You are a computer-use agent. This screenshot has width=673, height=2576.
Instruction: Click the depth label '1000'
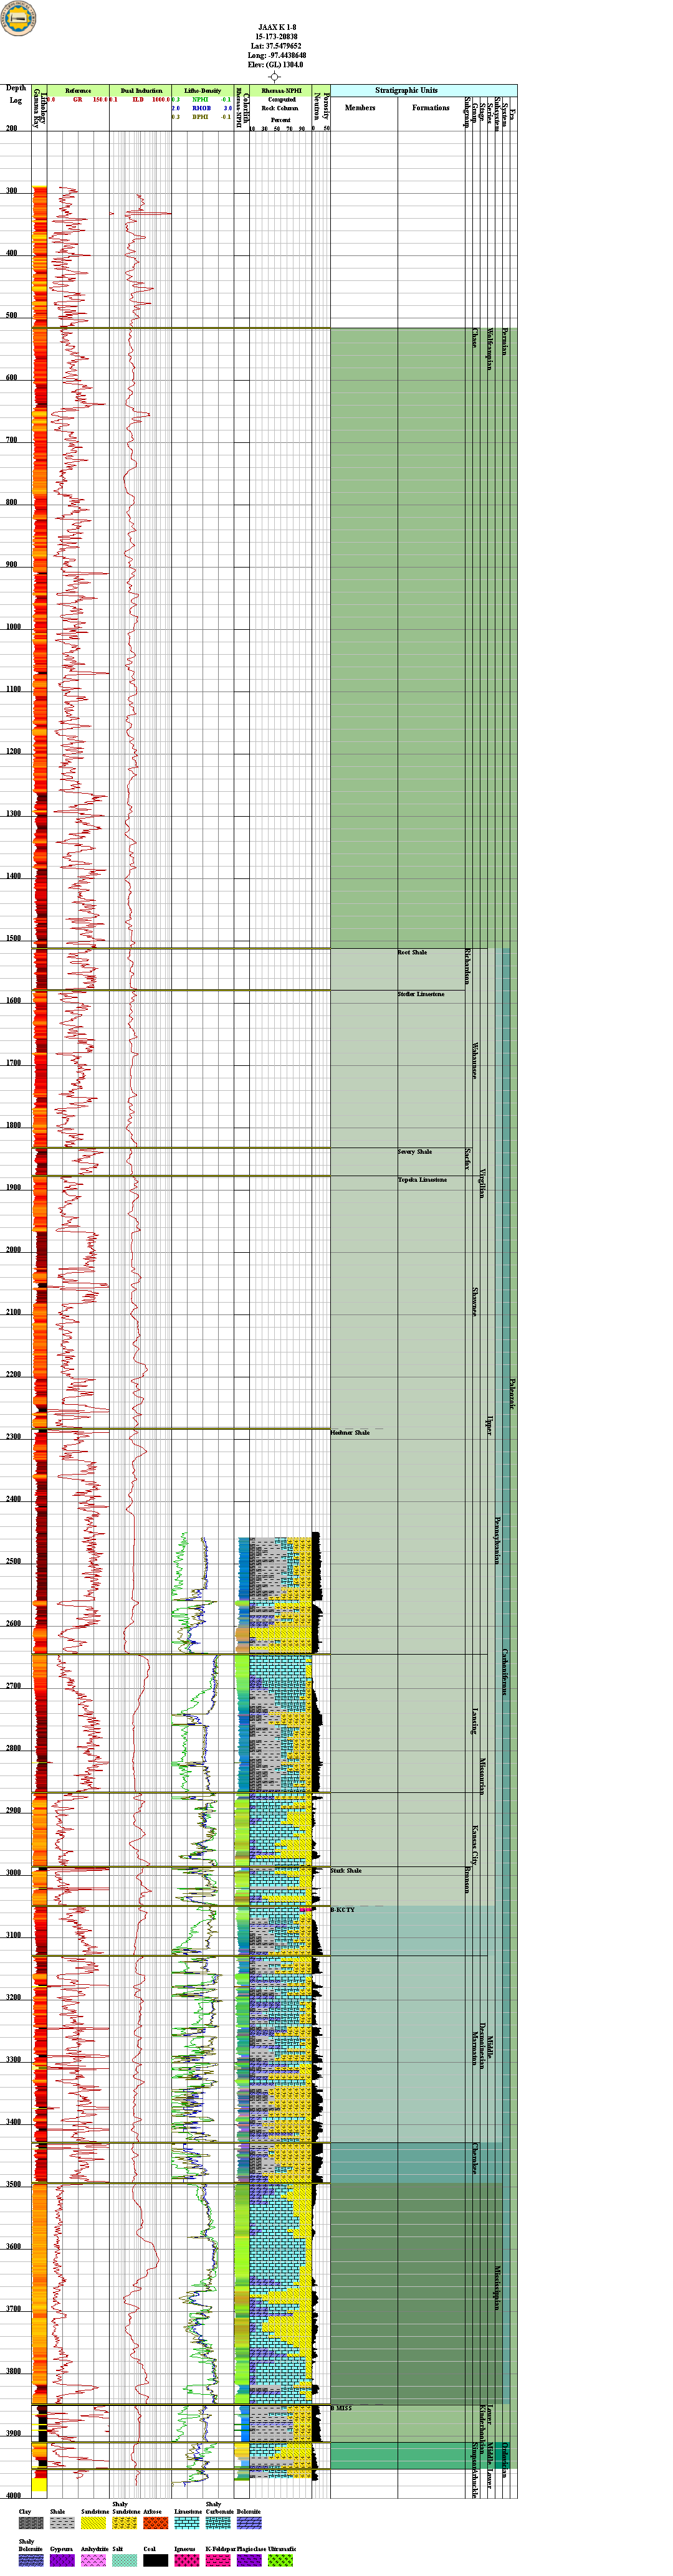click(x=13, y=627)
